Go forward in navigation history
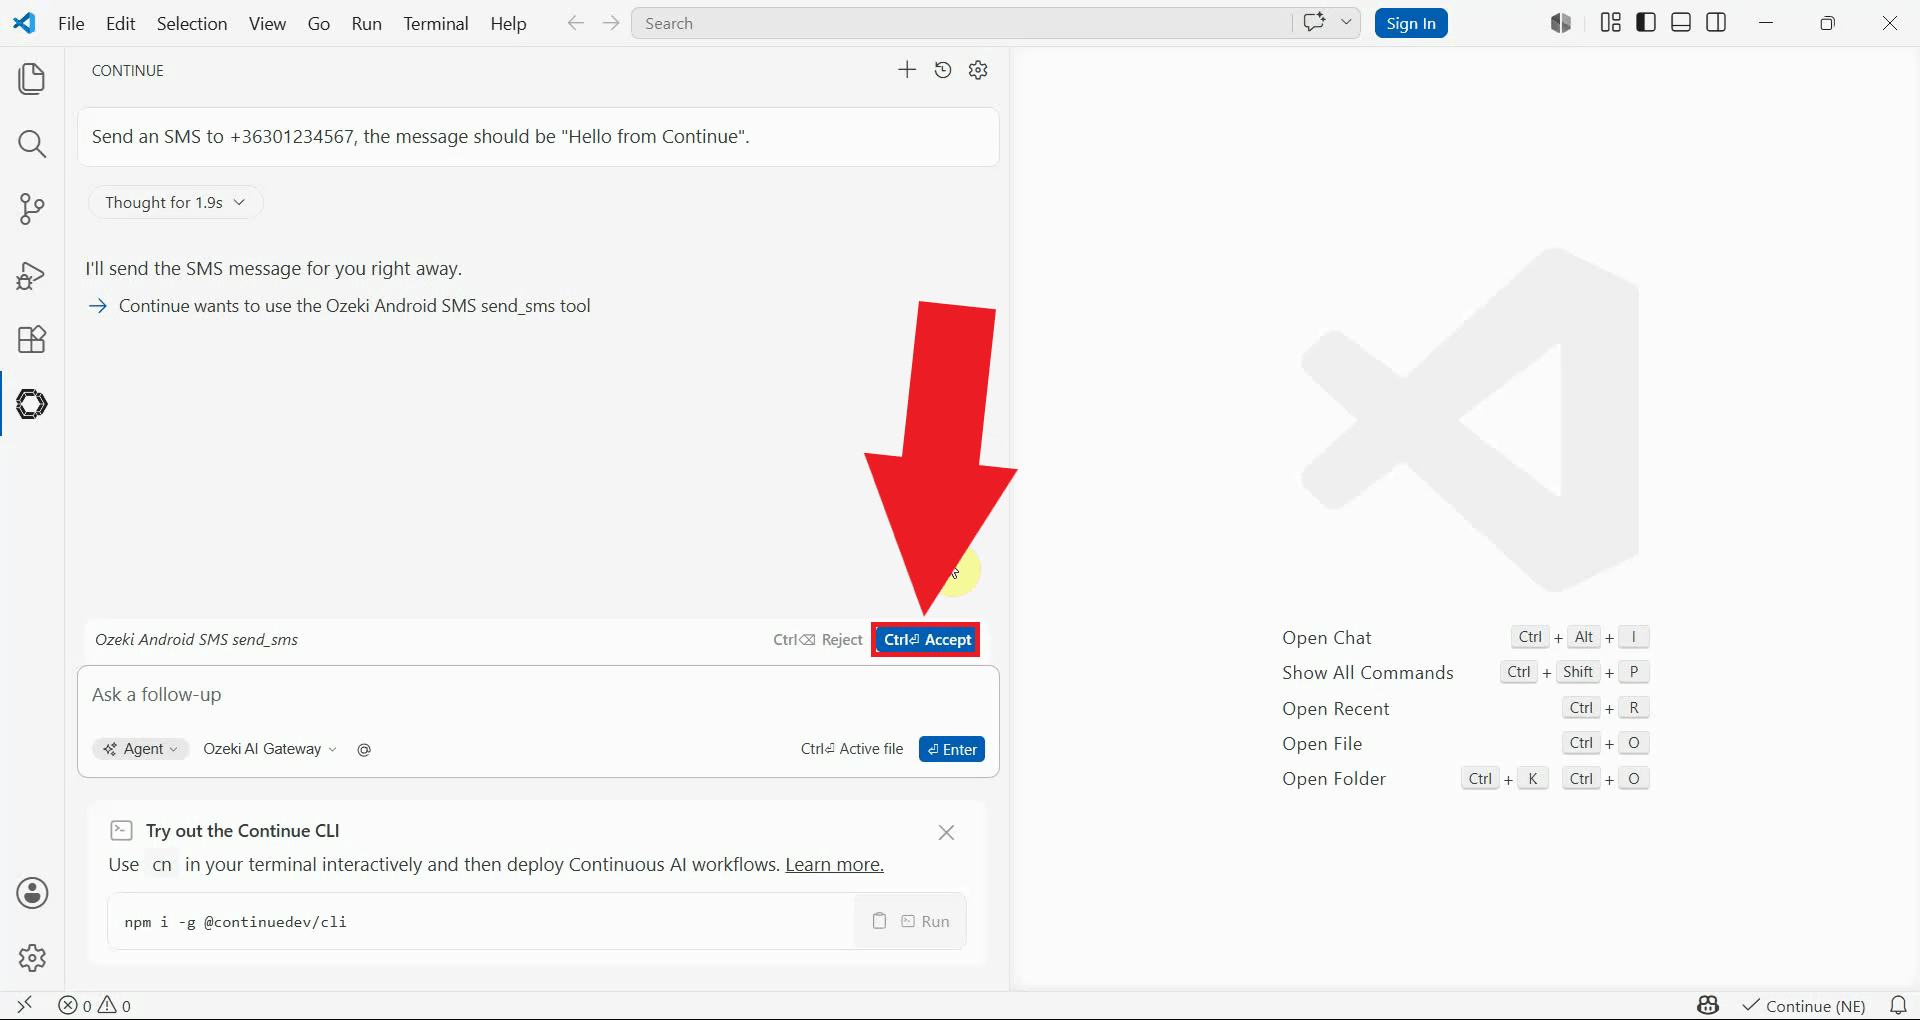Screen dimensions: 1920x1020 [x=611, y=23]
